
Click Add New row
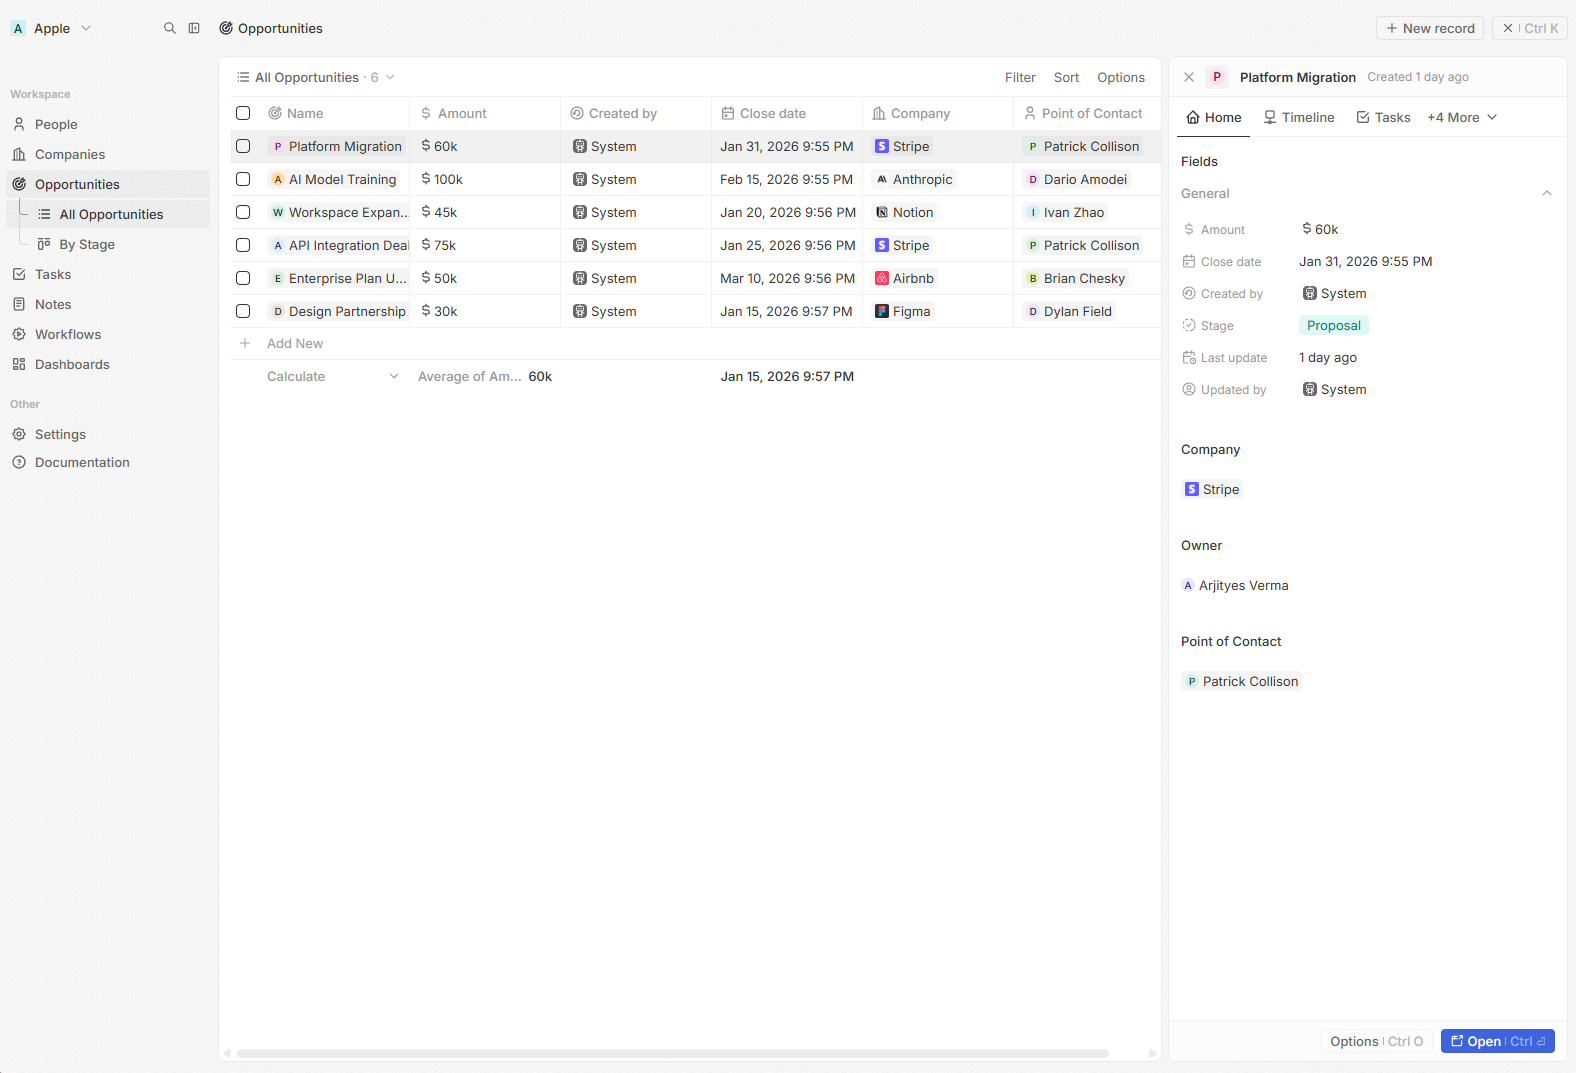click(x=295, y=343)
